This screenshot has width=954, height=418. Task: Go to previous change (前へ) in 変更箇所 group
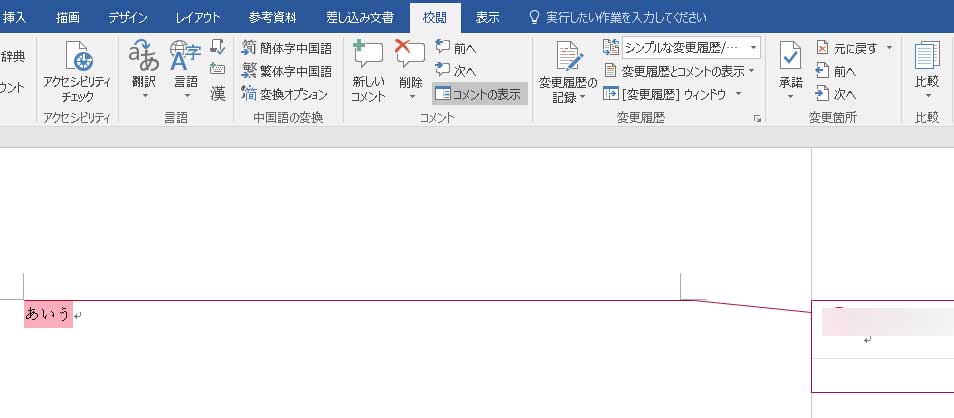click(836, 71)
